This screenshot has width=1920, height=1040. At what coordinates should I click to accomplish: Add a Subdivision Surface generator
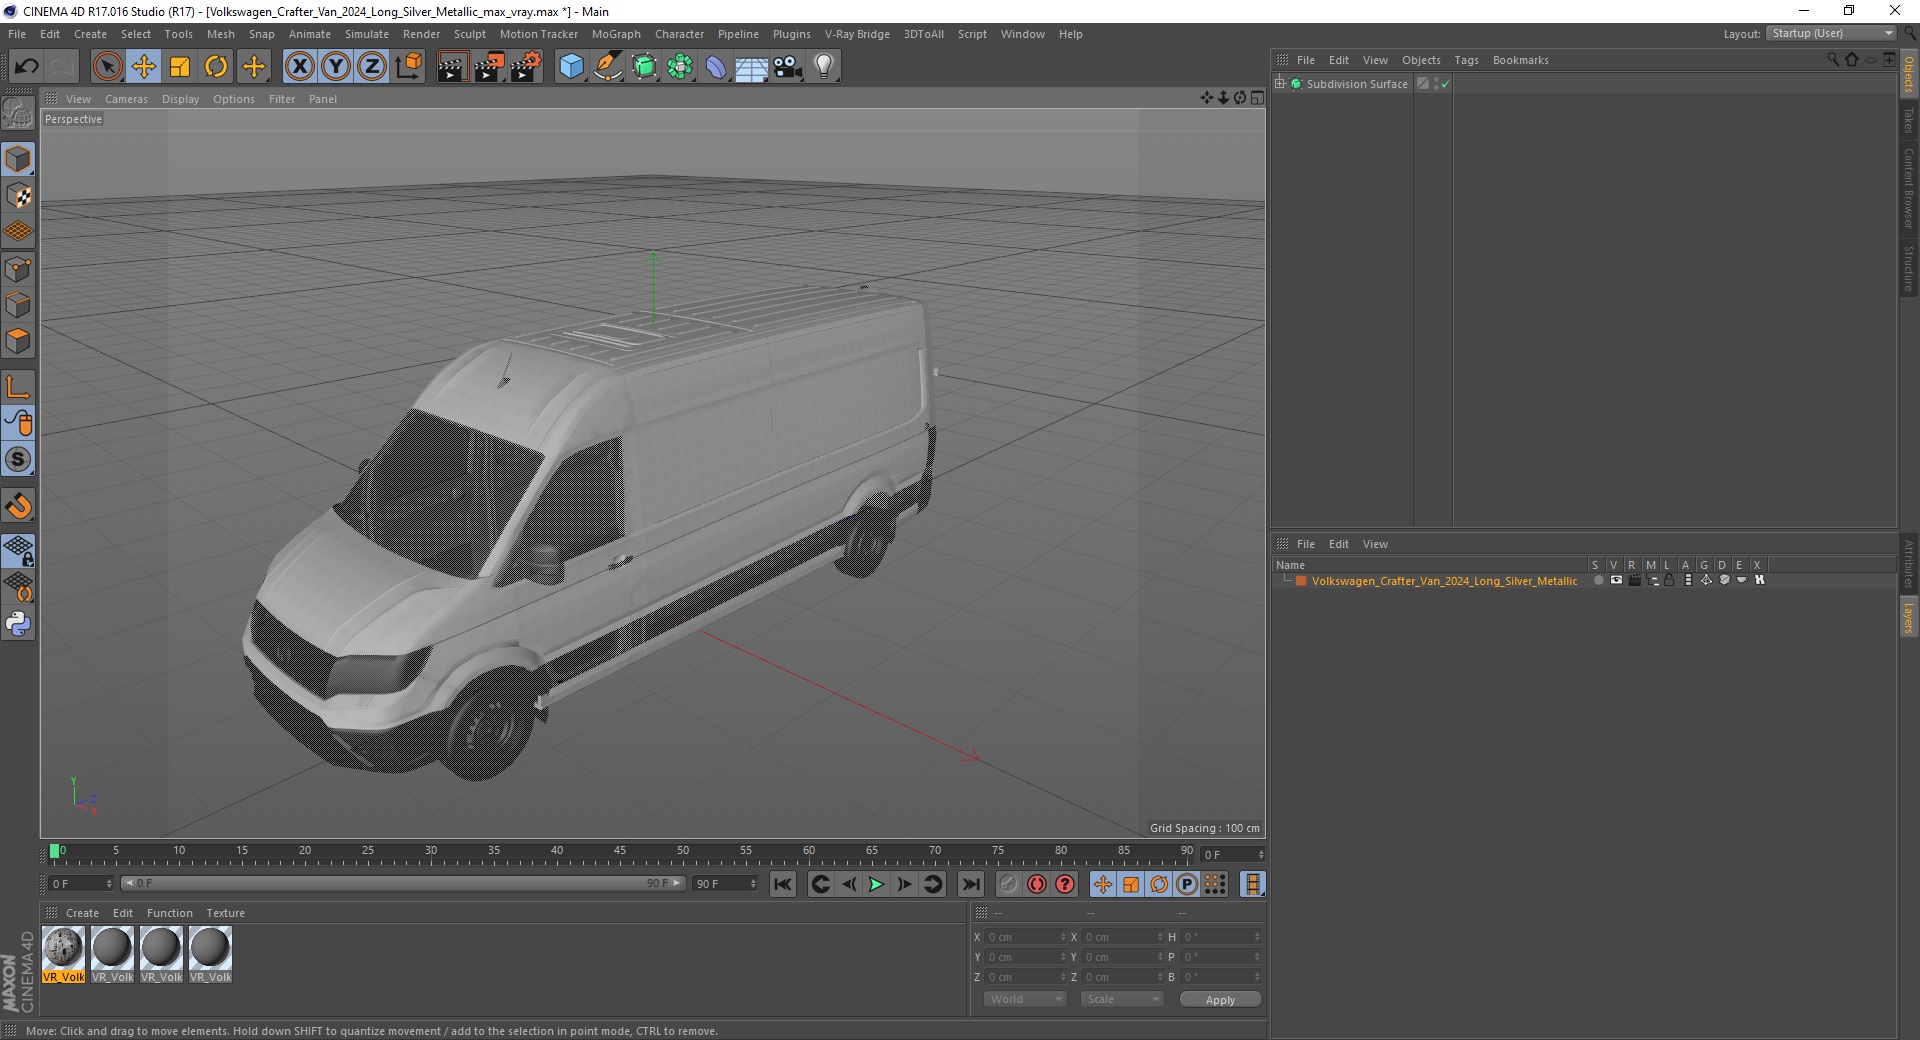(x=644, y=67)
